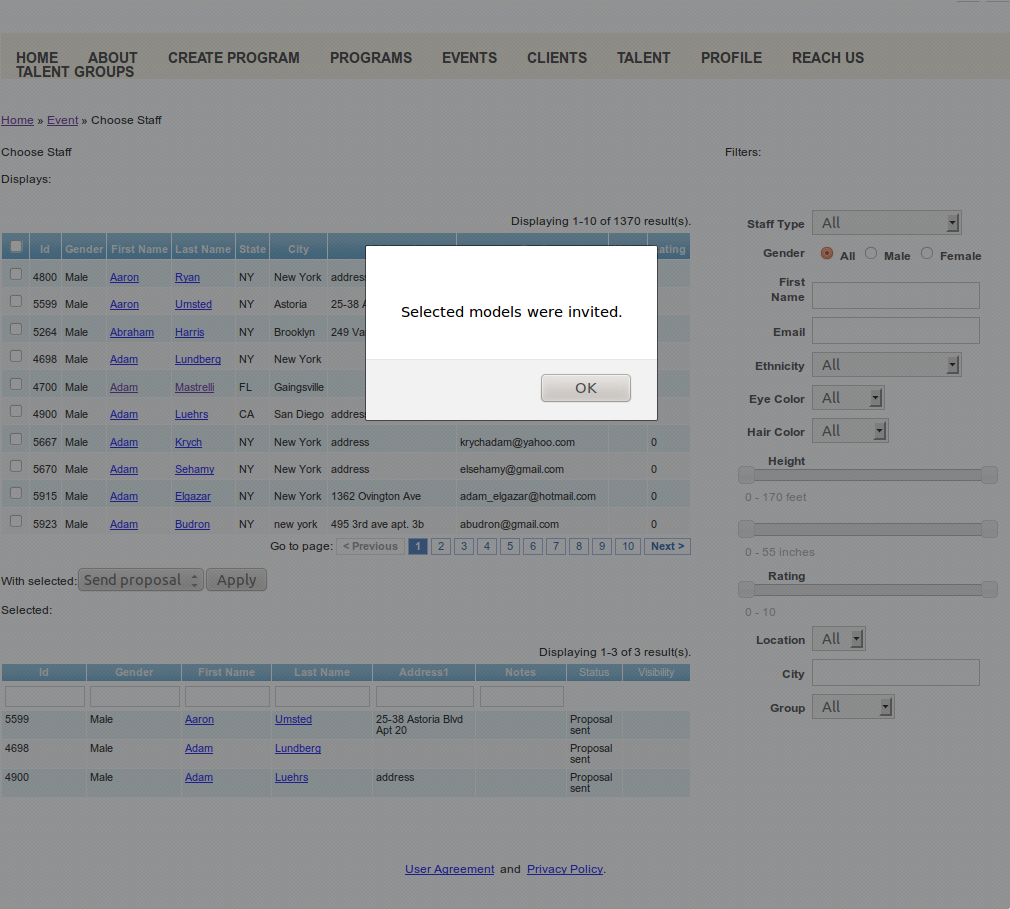
Task: Check the row for Id 5599
Action: click(16, 301)
